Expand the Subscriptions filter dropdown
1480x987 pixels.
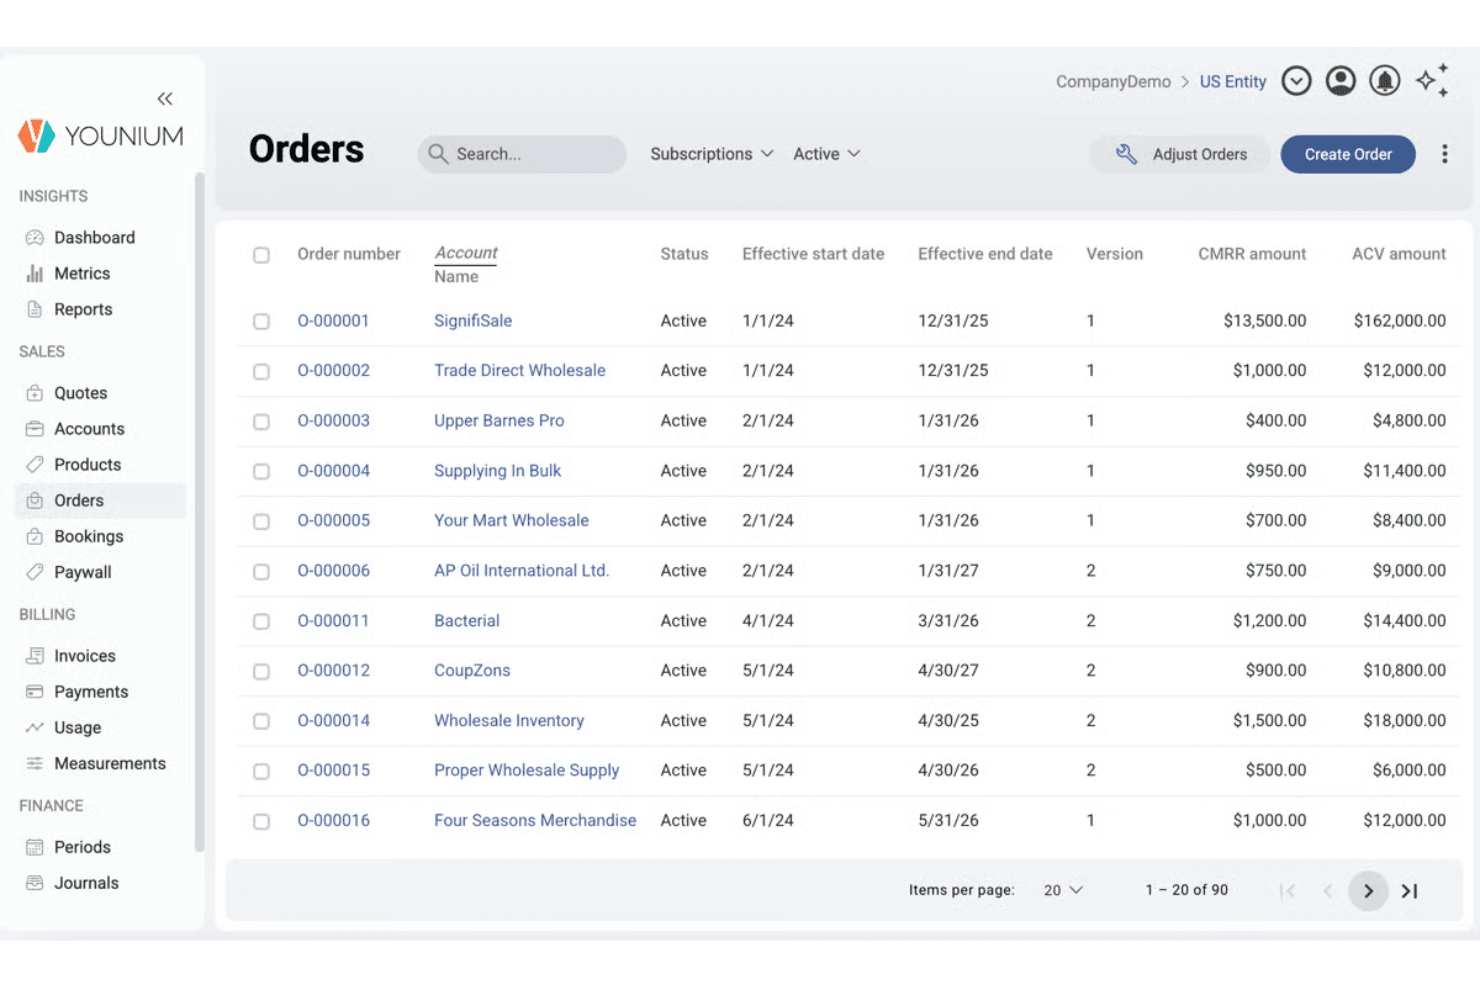tap(712, 154)
